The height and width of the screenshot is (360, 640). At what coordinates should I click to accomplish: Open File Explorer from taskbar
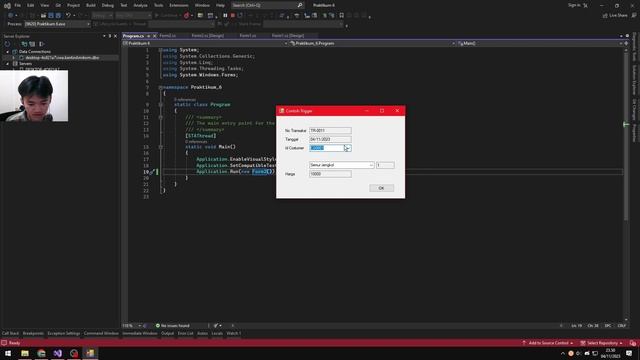point(25,353)
